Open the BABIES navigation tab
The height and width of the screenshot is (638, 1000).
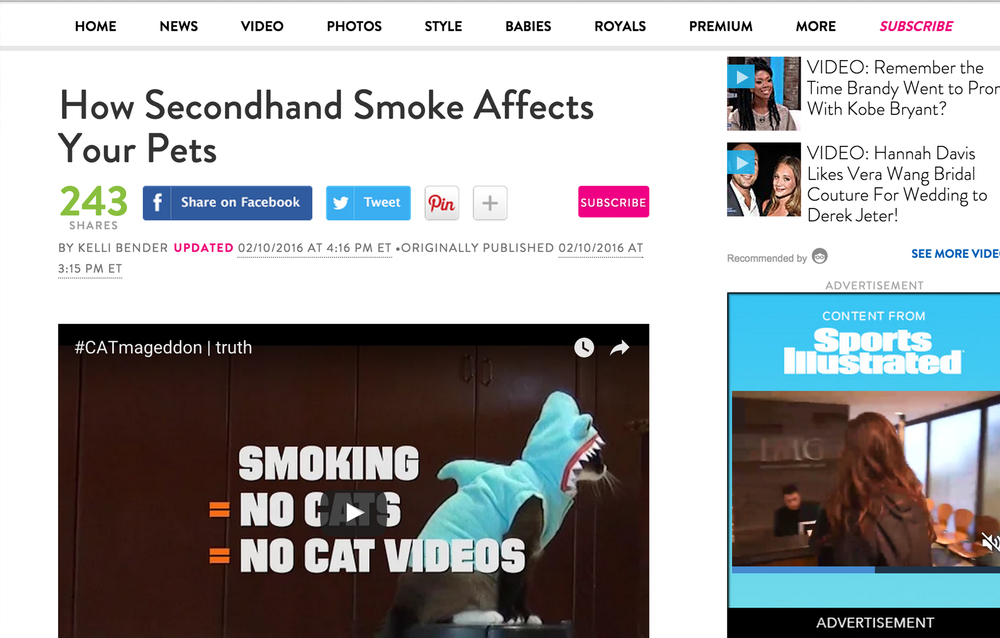pos(528,26)
